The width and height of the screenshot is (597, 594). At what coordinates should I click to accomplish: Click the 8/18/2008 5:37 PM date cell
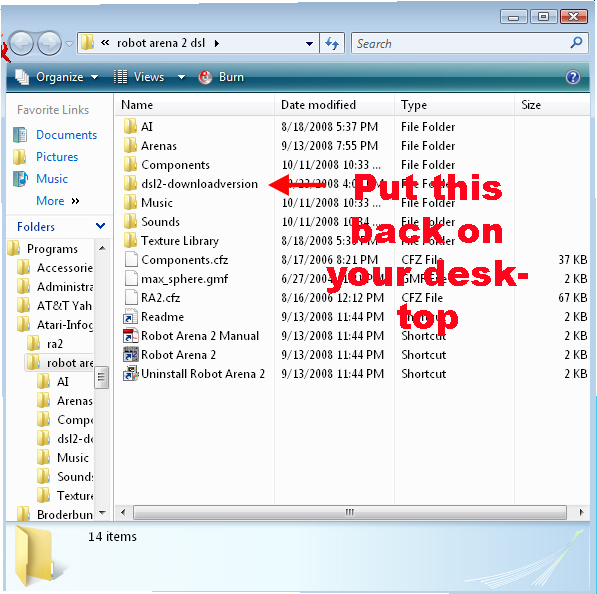329,126
